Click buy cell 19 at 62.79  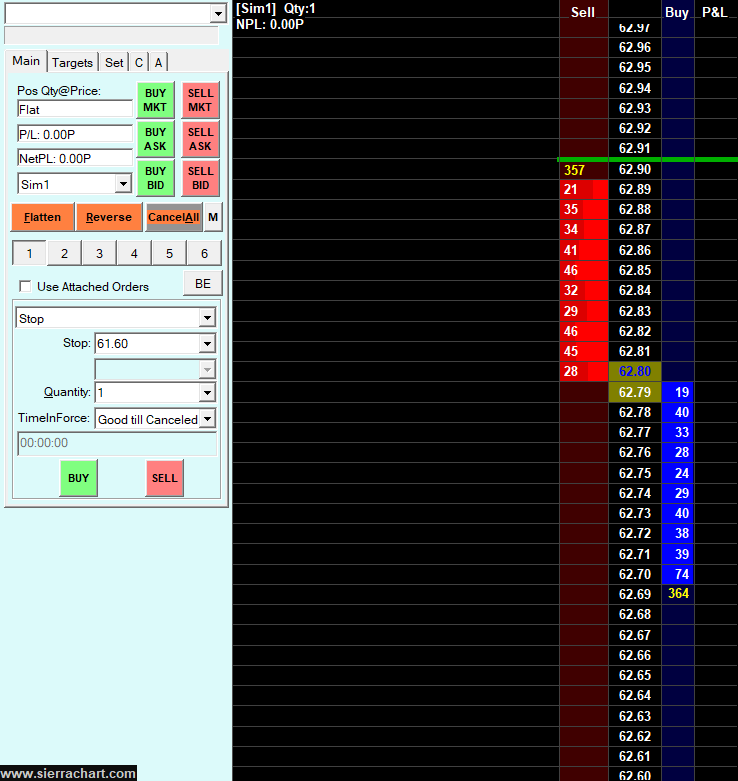678,392
